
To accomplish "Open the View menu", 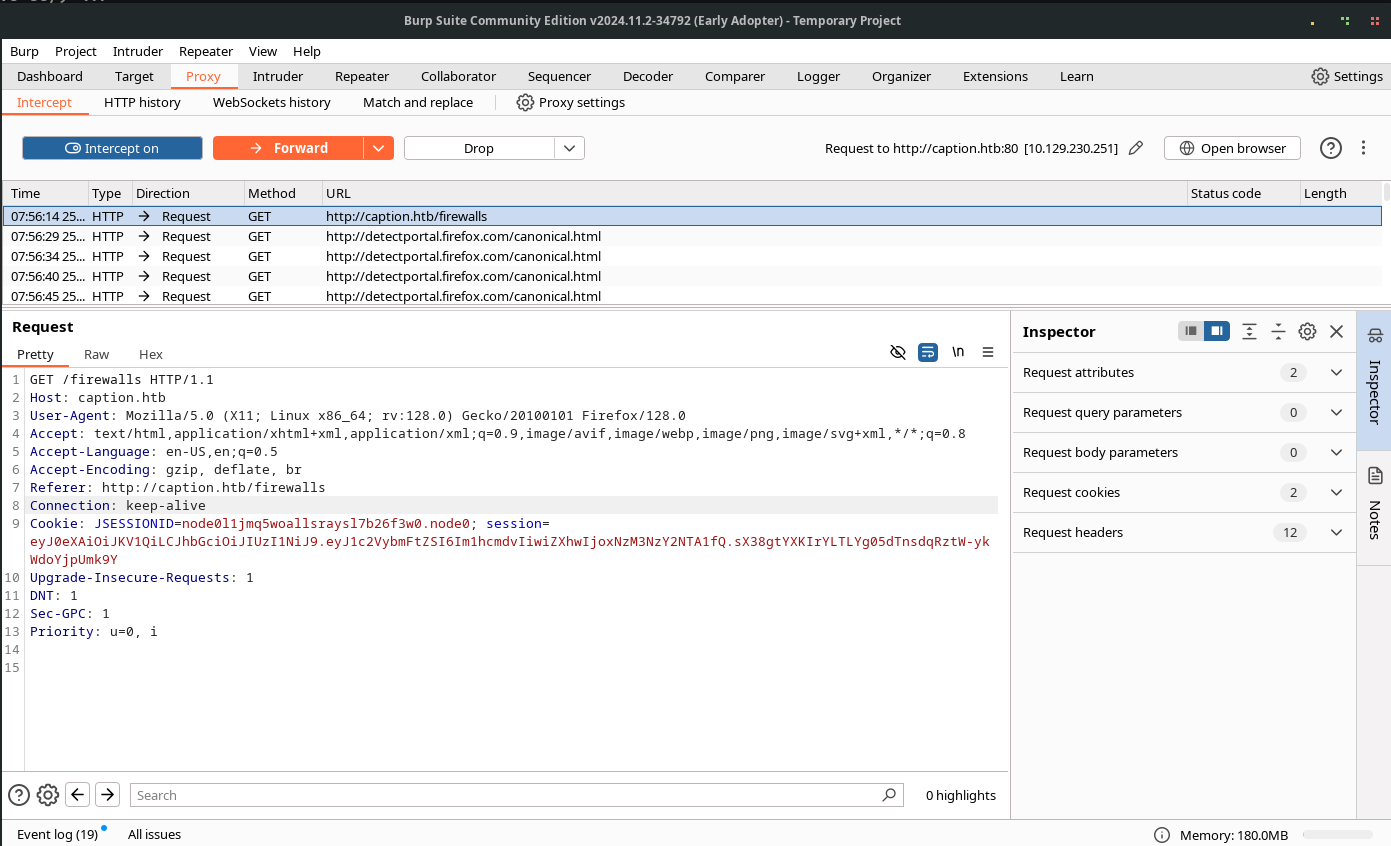I will pos(263,51).
